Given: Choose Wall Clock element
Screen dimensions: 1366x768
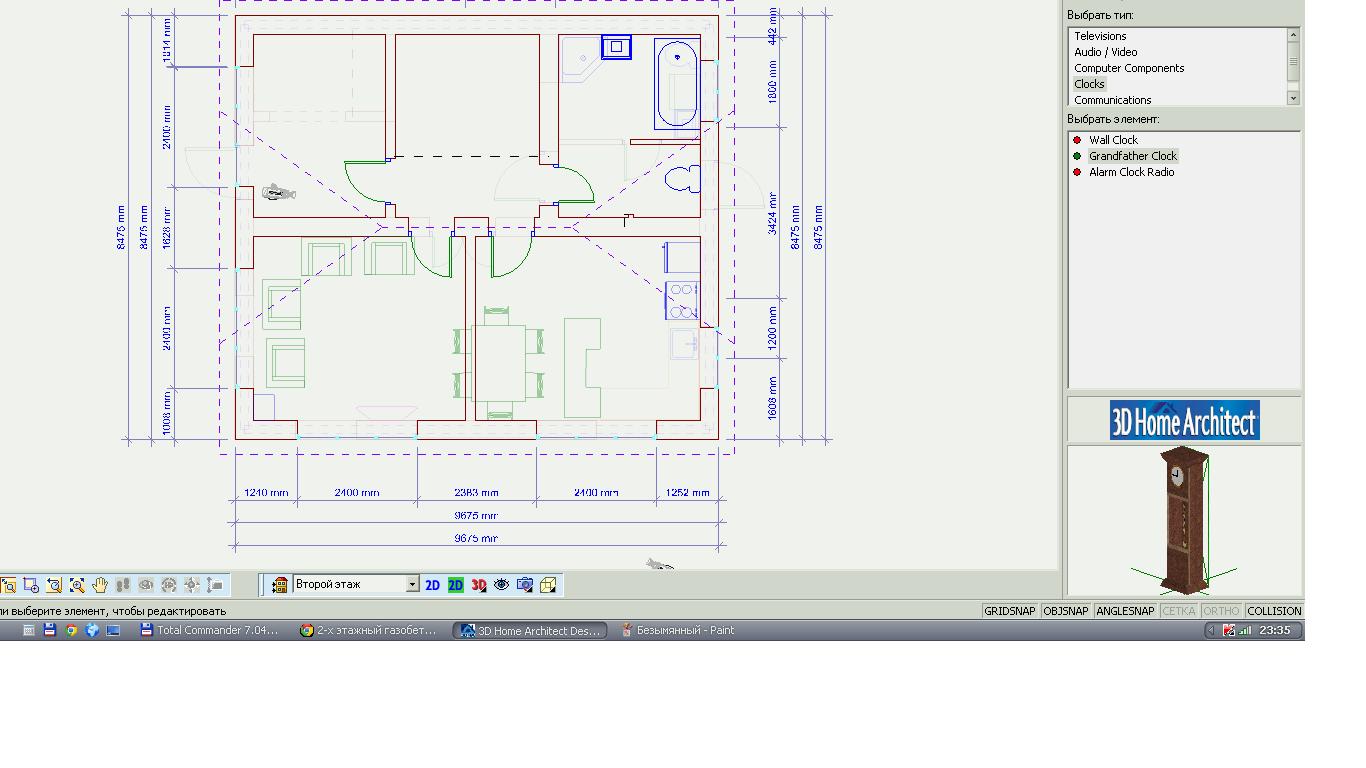Looking at the screenshot, I should click(1113, 140).
